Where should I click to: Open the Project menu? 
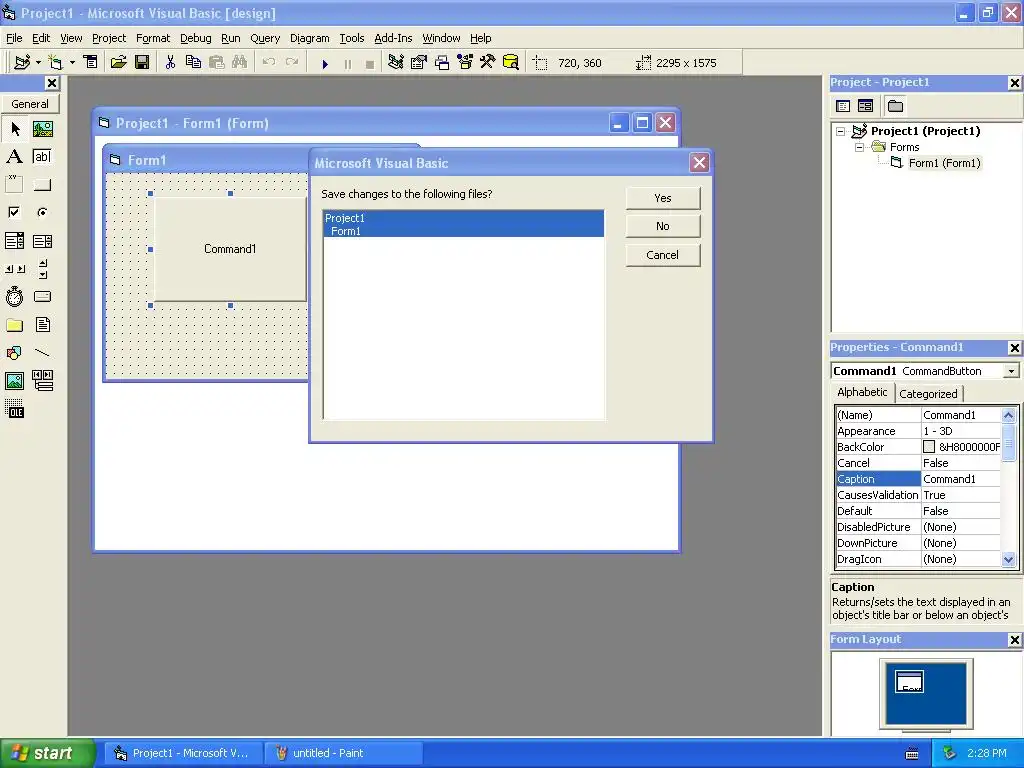click(108, 38)
